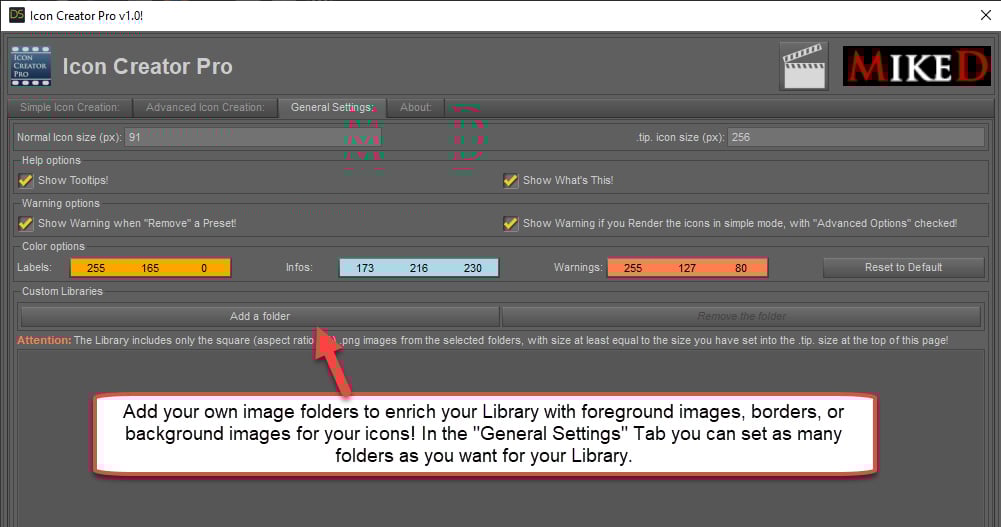Click the DS icon in title bar
Viewport: 1001px width, 527px height.
pos(16,14)
